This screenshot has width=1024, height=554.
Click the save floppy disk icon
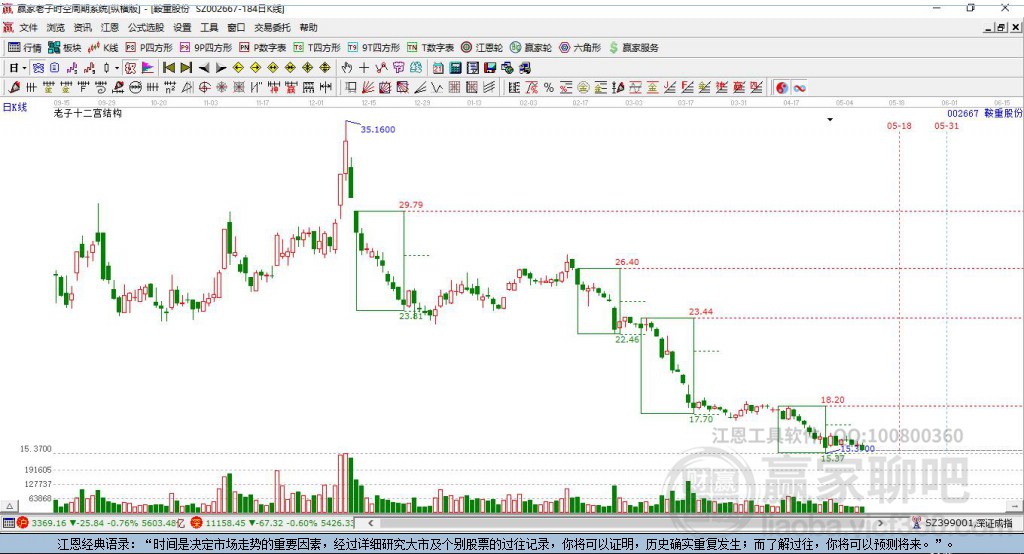click(490, 68)
